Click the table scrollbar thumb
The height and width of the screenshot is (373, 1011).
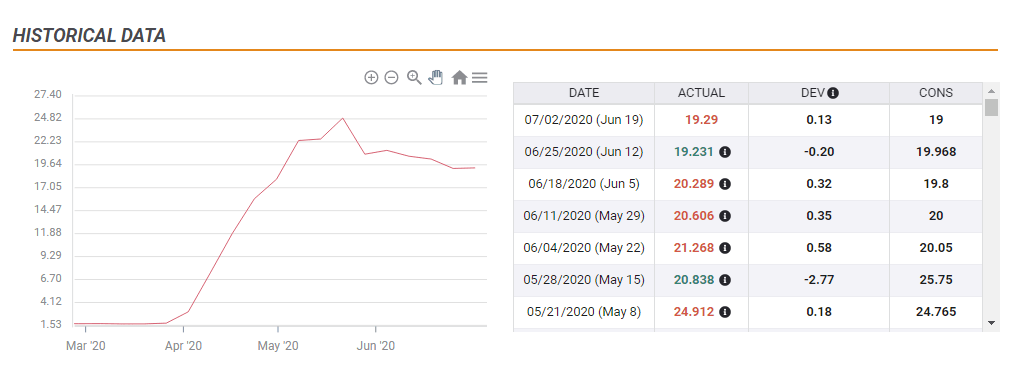pos(992,108)
